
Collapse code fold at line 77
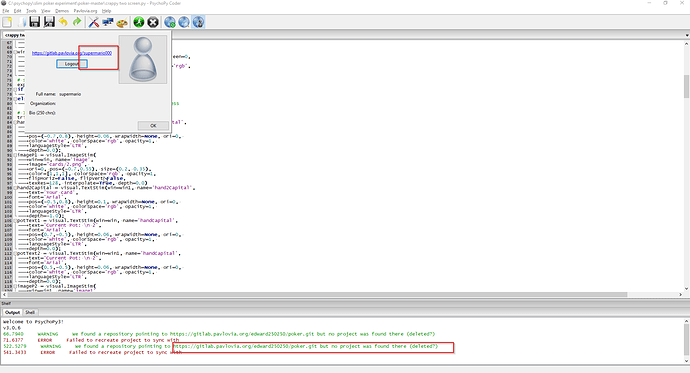(x=15, y=90)
